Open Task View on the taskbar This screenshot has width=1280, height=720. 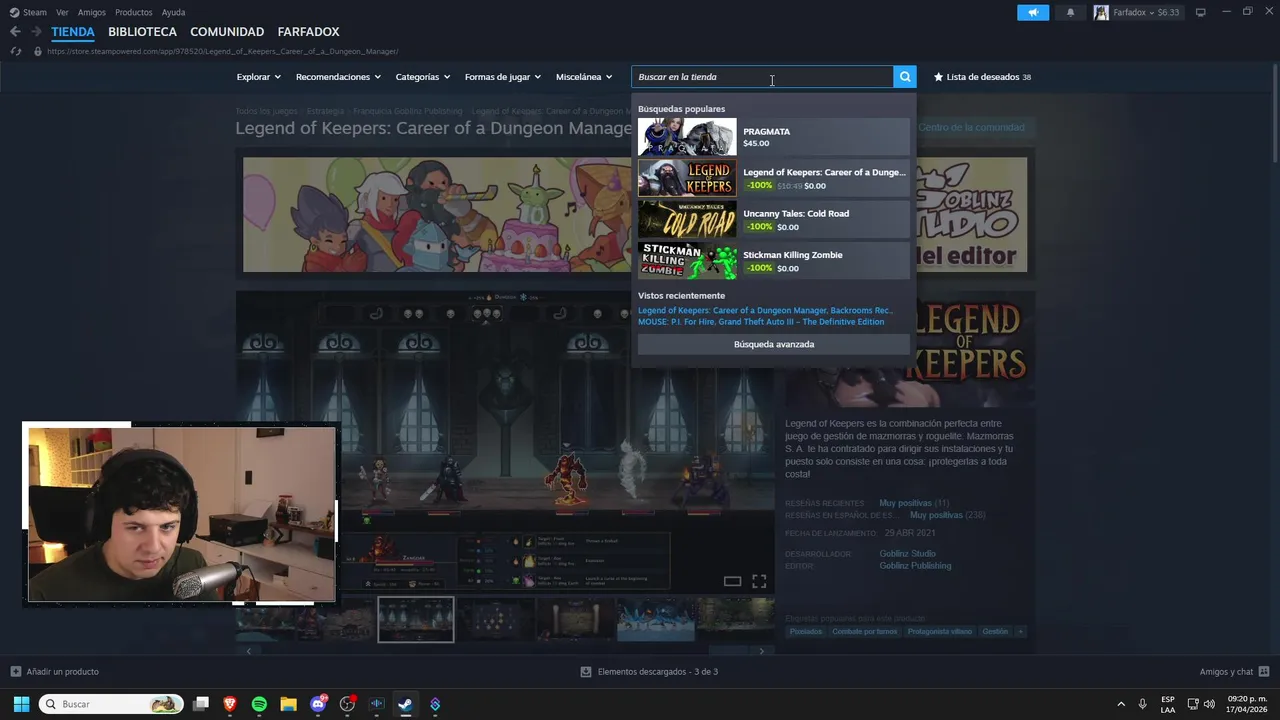pyautogui.click(x=201, y=704)
